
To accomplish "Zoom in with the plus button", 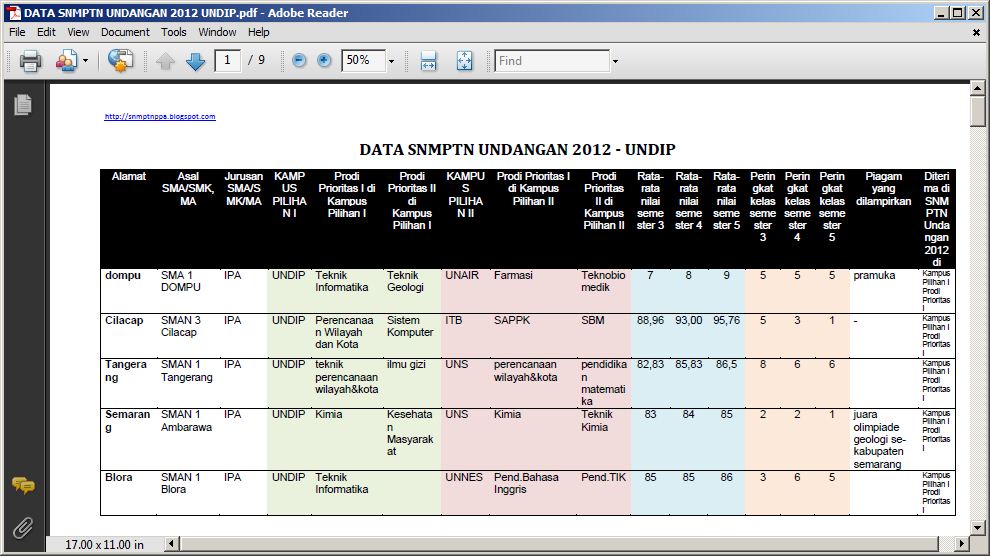I will coord(324,61).
